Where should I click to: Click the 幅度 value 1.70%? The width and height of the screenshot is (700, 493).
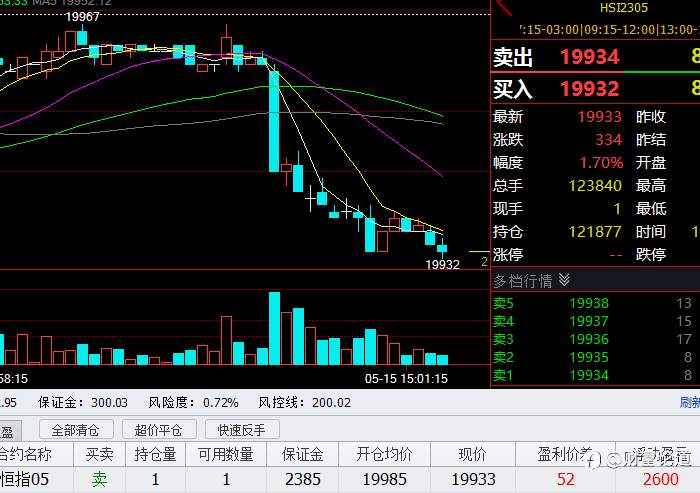601,163
